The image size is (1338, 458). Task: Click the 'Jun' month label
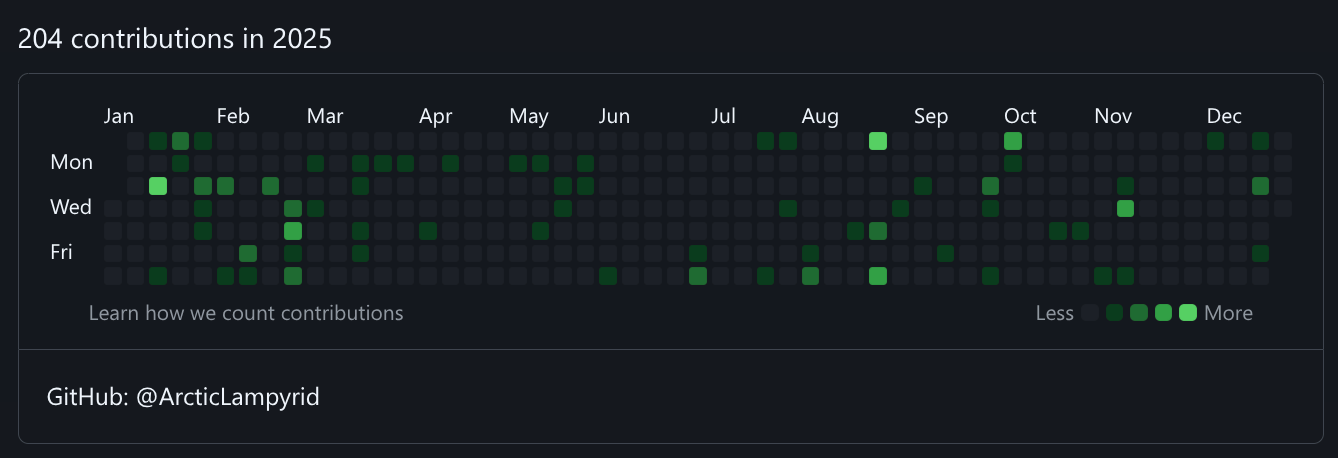tap(614, 117)
